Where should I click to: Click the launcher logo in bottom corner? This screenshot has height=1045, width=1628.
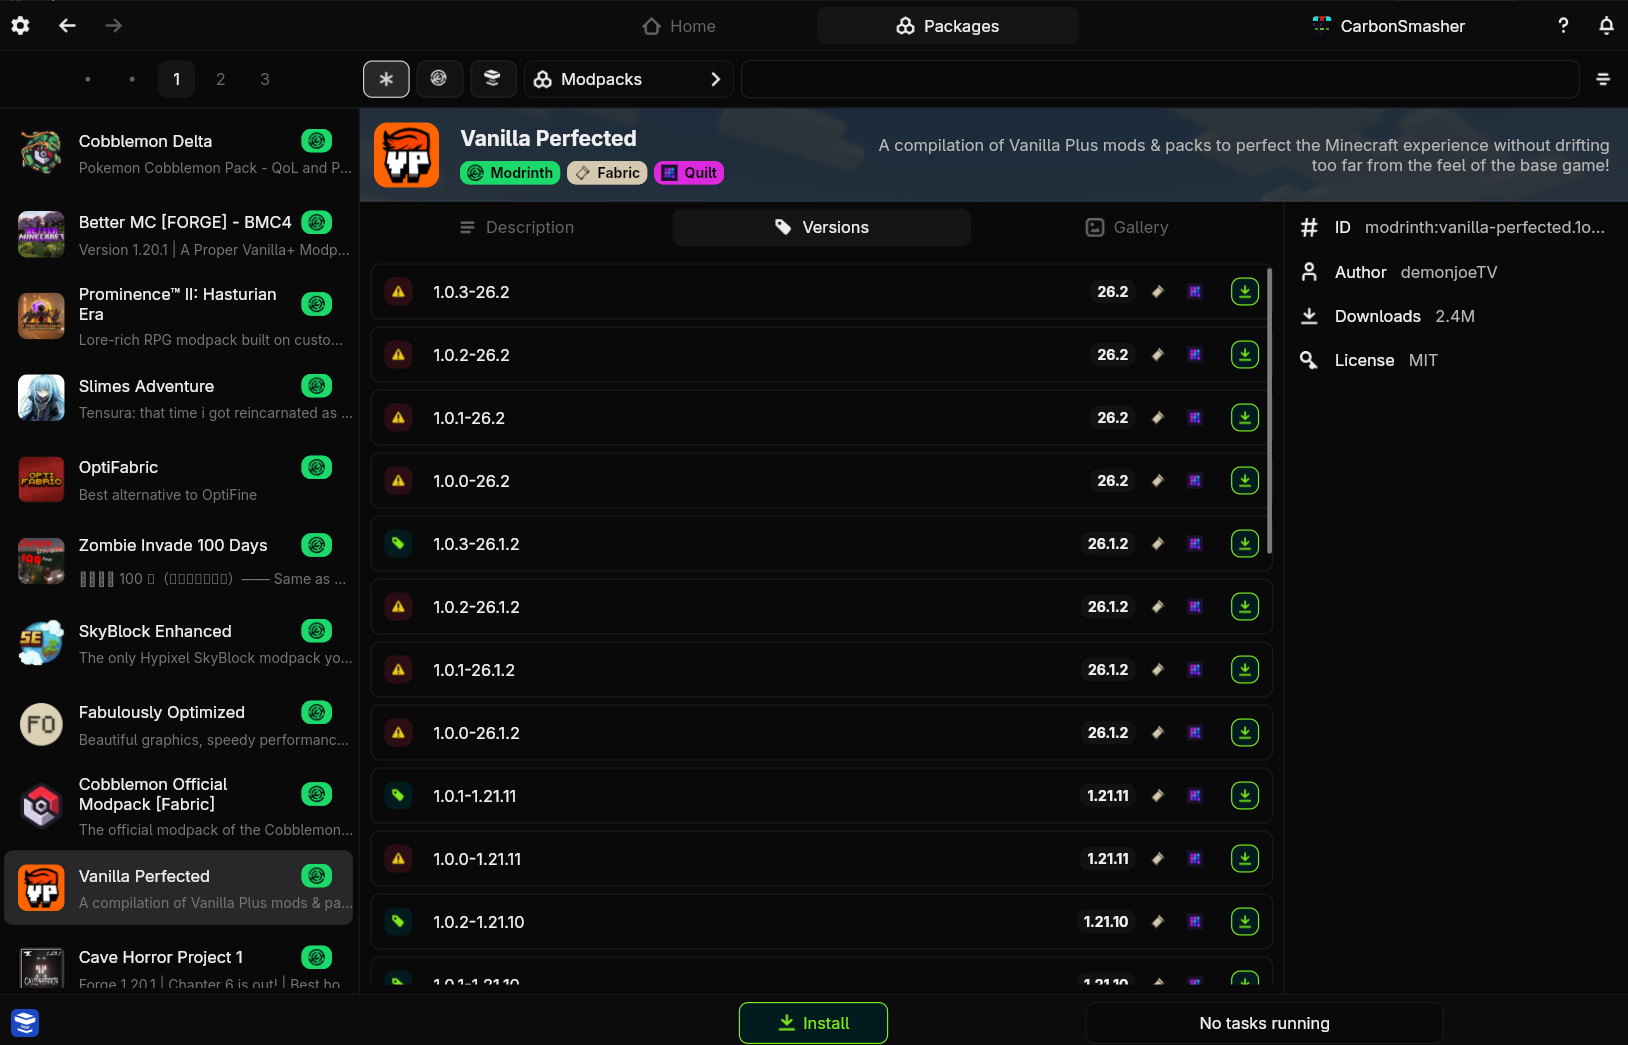click(x=25, y=1023)
